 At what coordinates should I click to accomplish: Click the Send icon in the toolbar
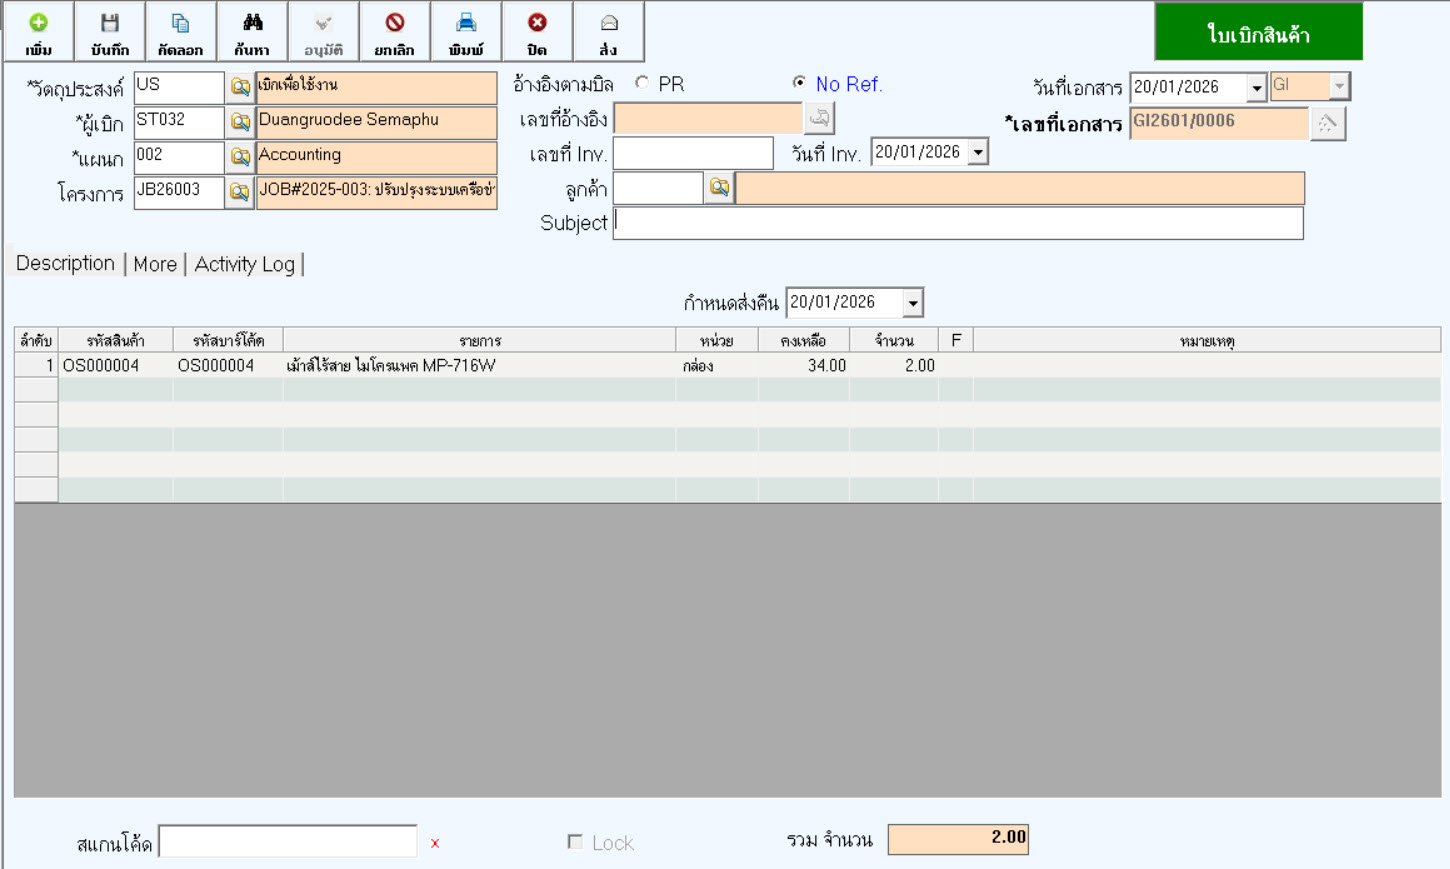coord(608,23)
